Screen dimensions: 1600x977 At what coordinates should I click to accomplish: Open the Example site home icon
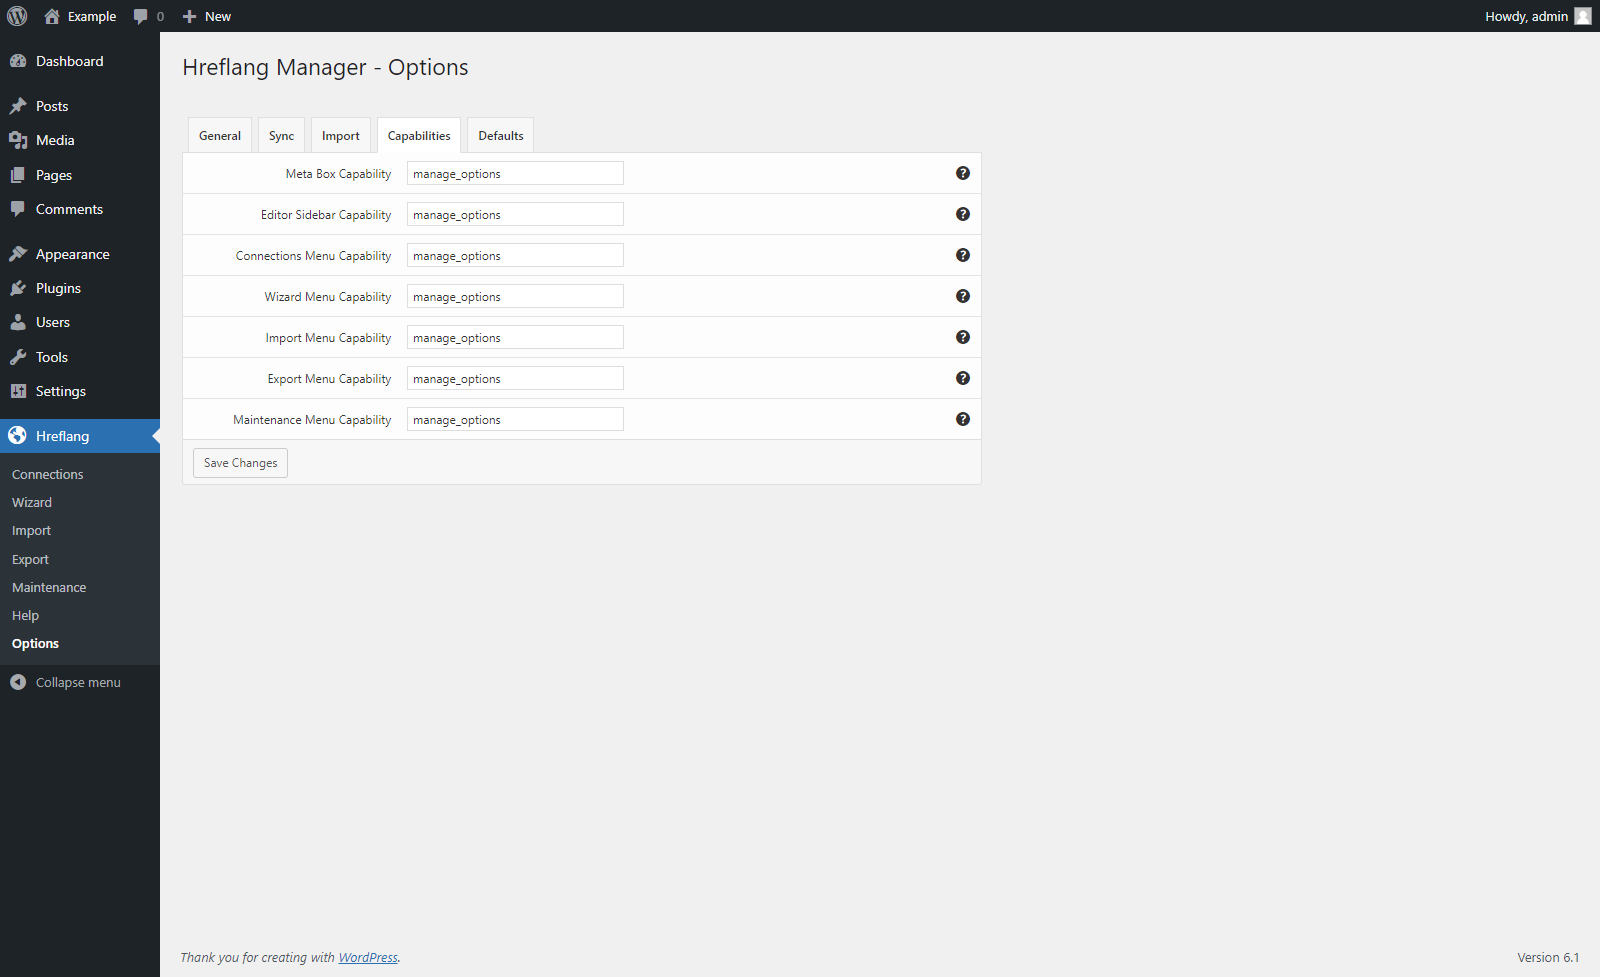pos(52,16)
